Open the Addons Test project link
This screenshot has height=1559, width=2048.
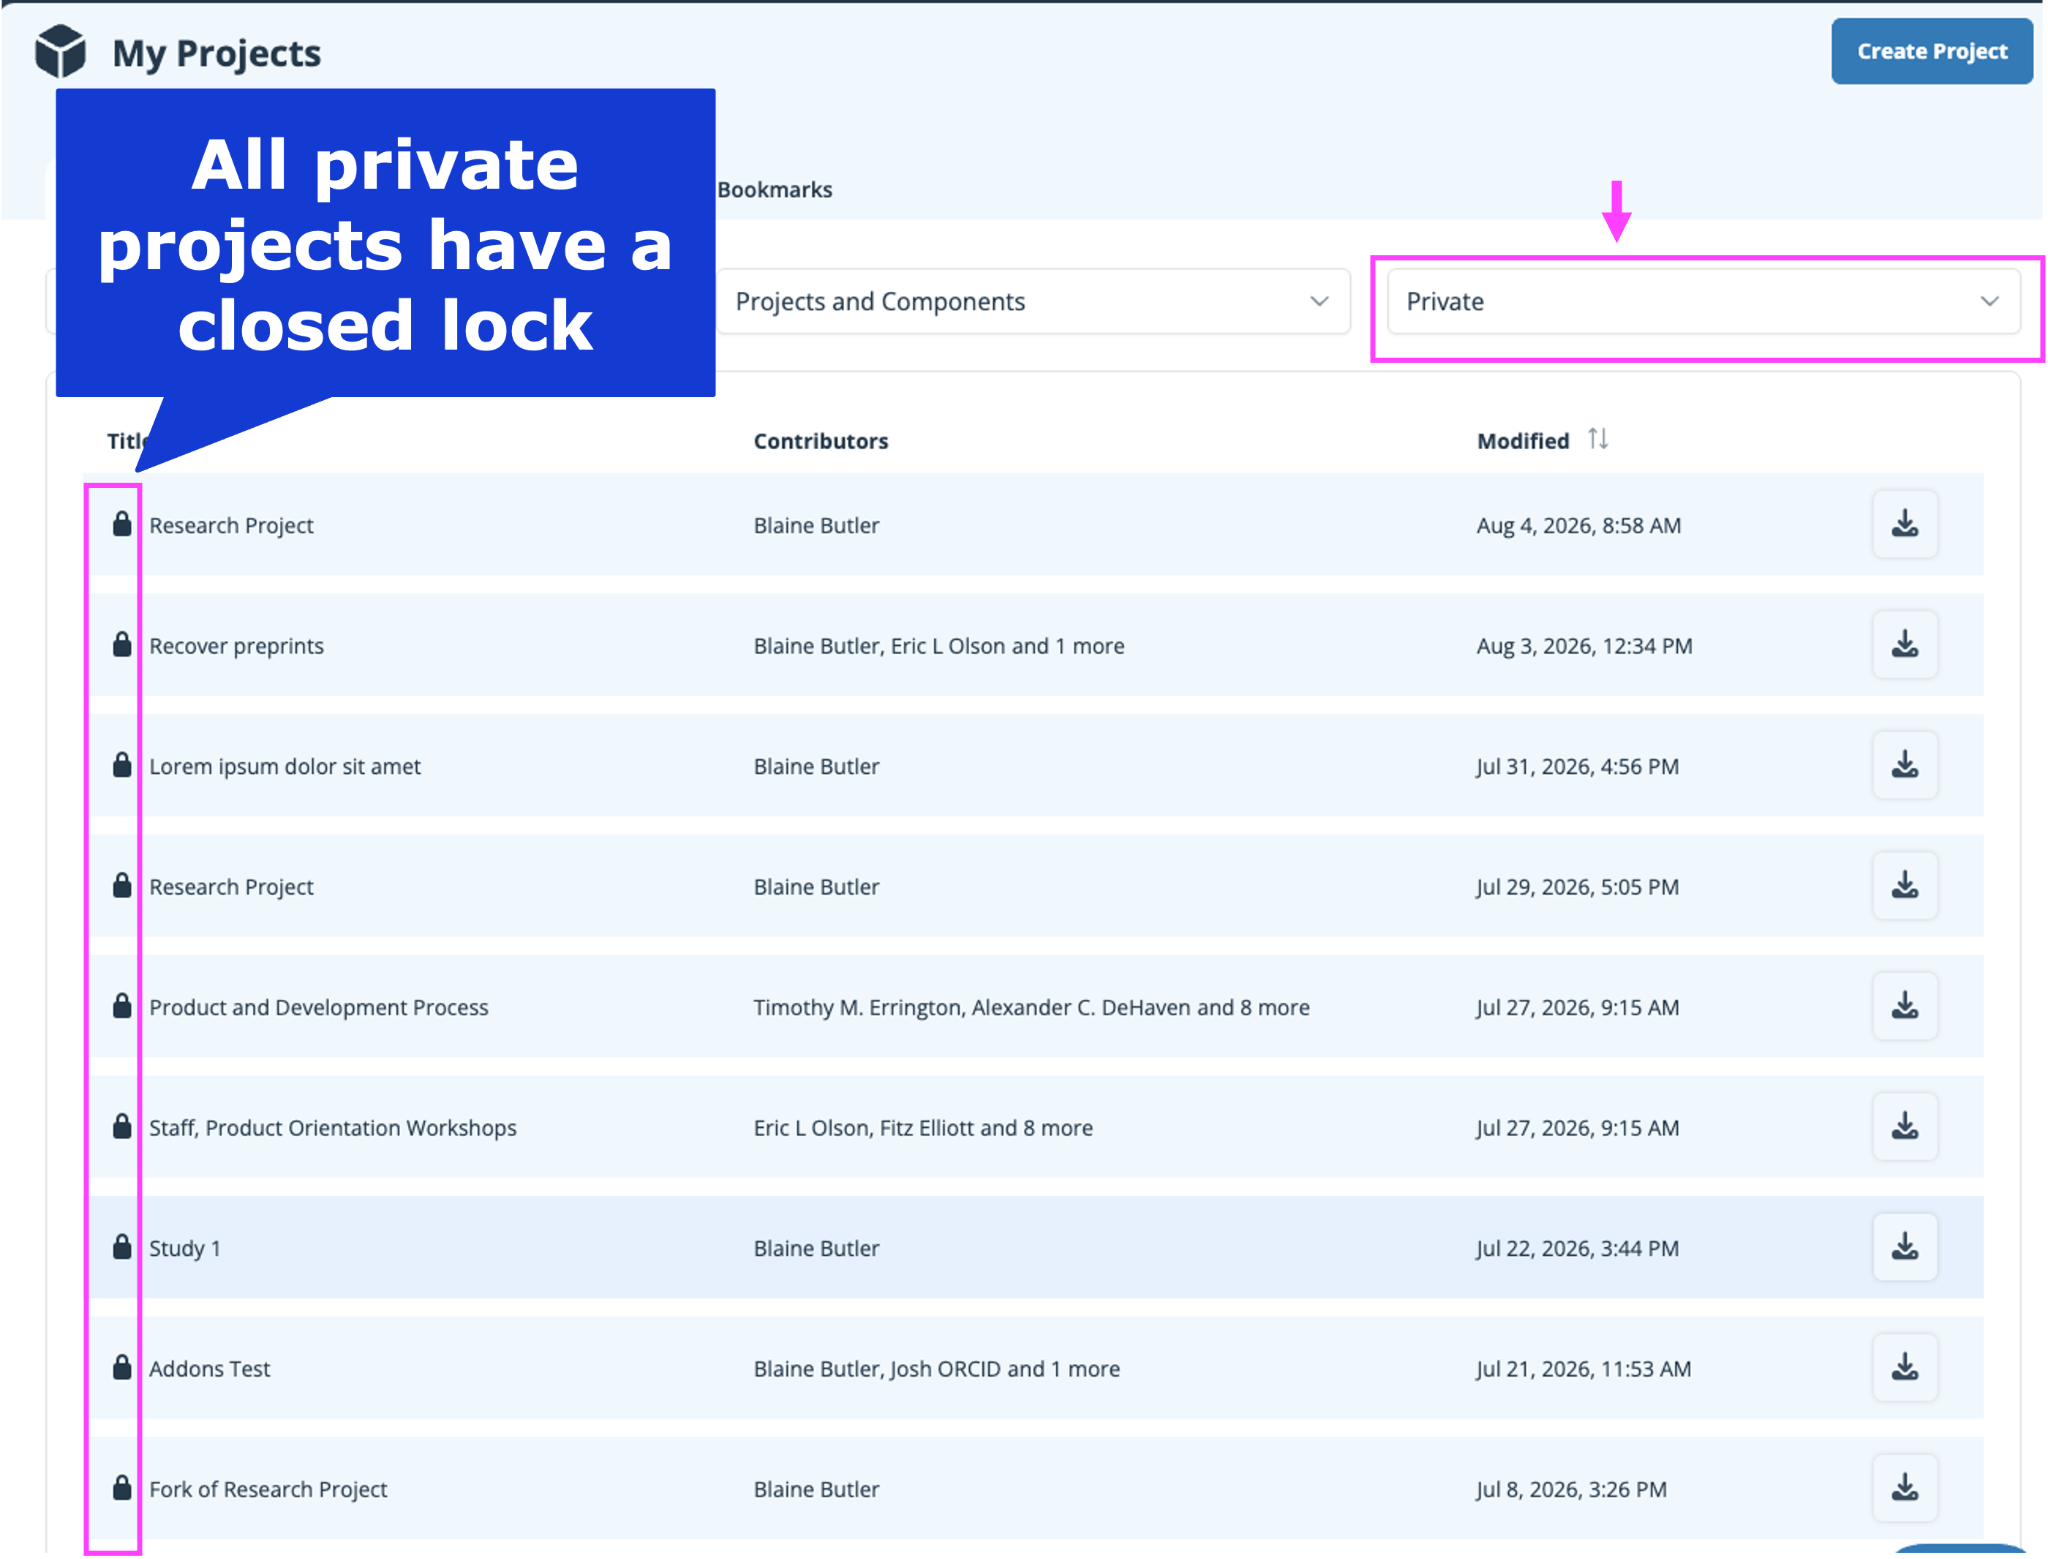pos(210,1369)
